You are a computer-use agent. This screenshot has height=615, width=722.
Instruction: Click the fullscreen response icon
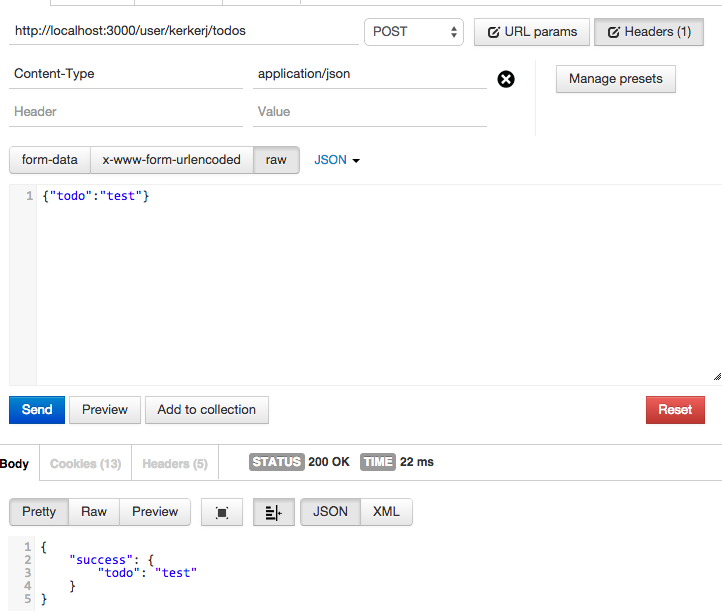tap(222, 512)
